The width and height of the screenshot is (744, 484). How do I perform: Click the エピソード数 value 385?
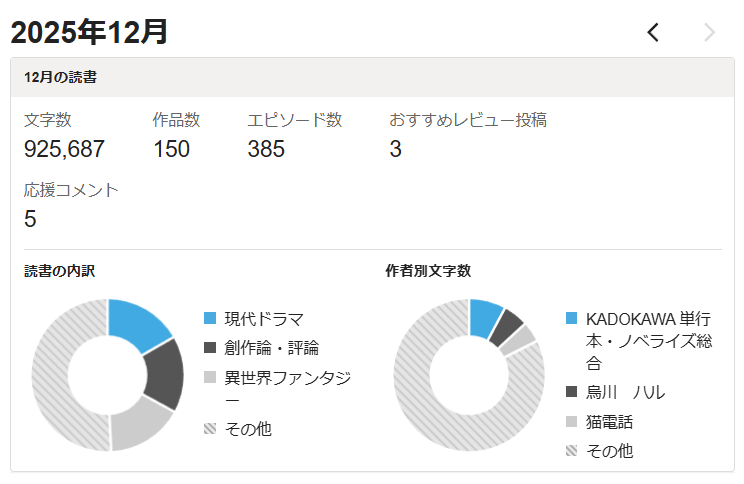(266, 150)
